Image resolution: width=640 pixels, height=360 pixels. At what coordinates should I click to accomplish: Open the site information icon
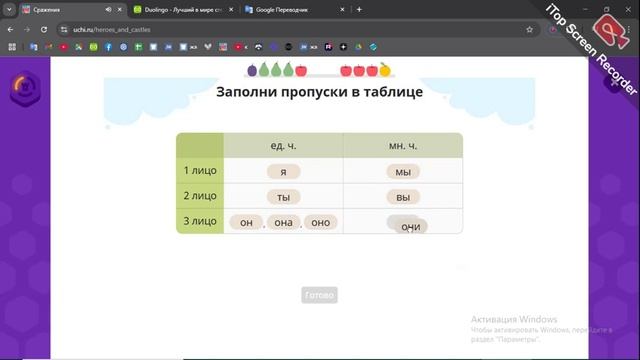64,29
